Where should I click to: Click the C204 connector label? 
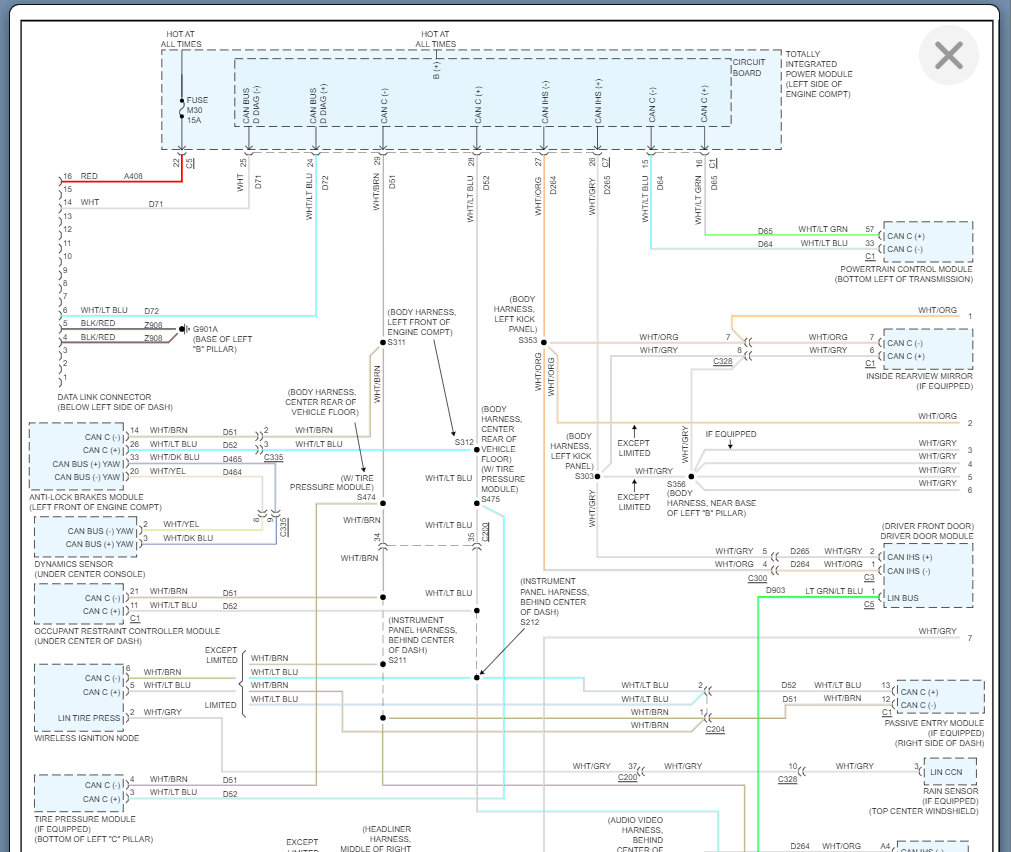click(x=715, y=729)
